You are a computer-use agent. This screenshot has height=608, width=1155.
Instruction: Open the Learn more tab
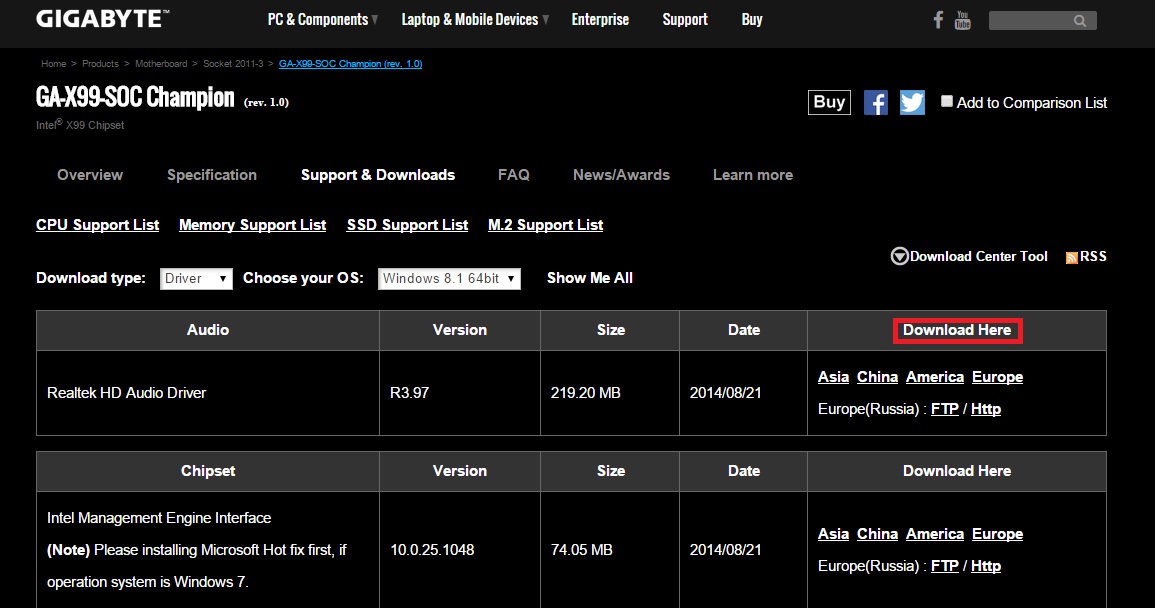753,175
